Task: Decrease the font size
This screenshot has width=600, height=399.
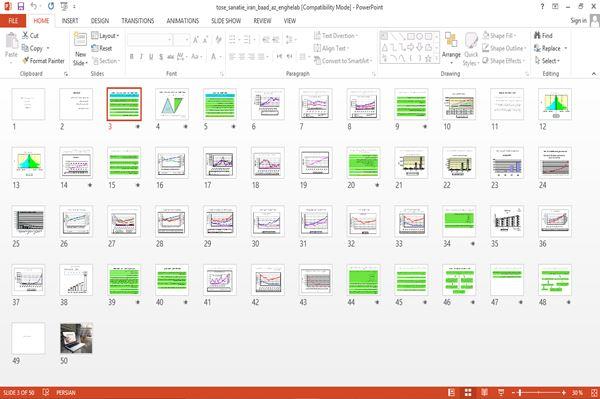Action: click(206, 40)
